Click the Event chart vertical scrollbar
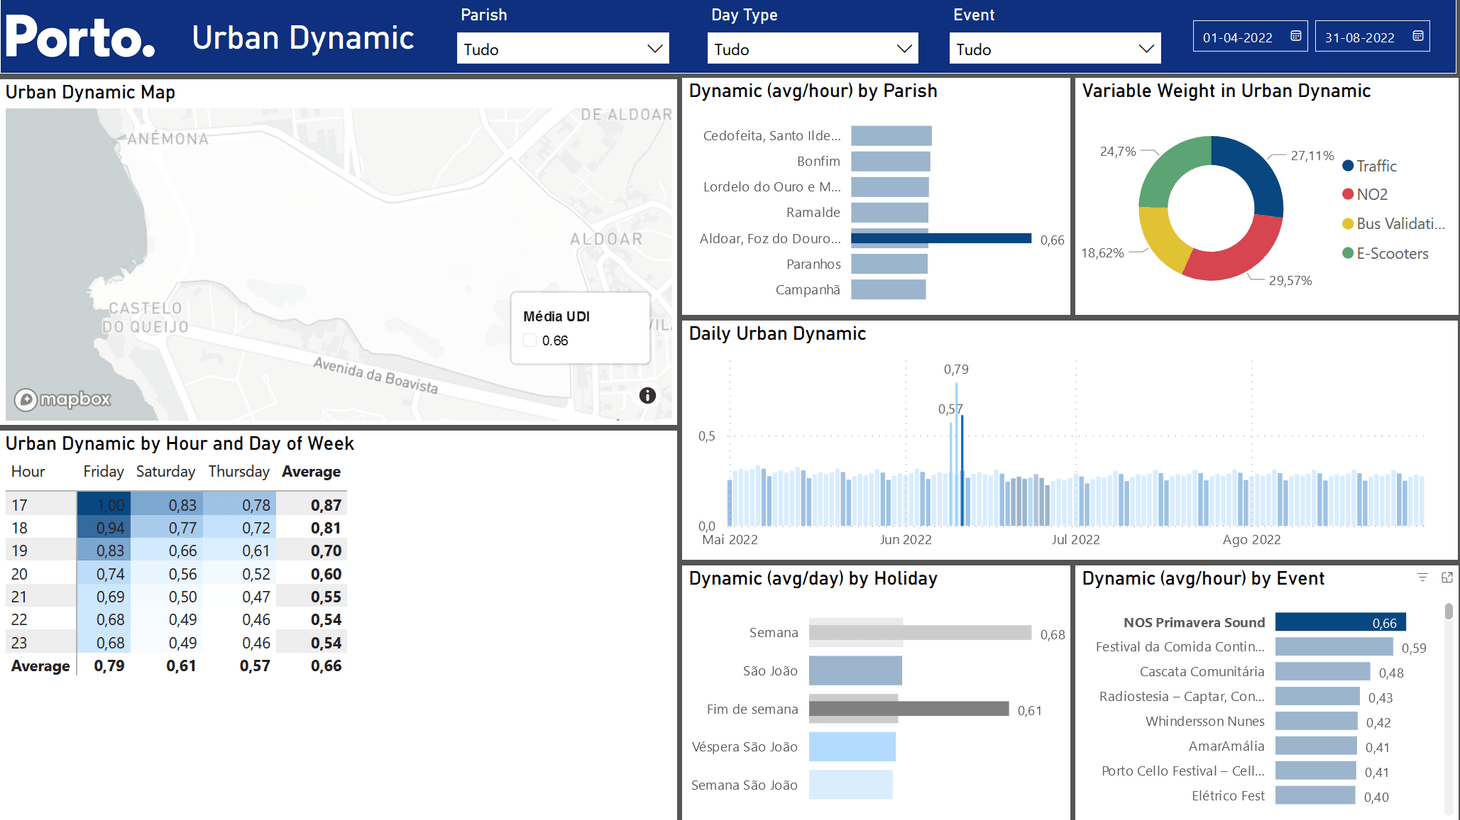1460x820 pixels. [1448, 612]
